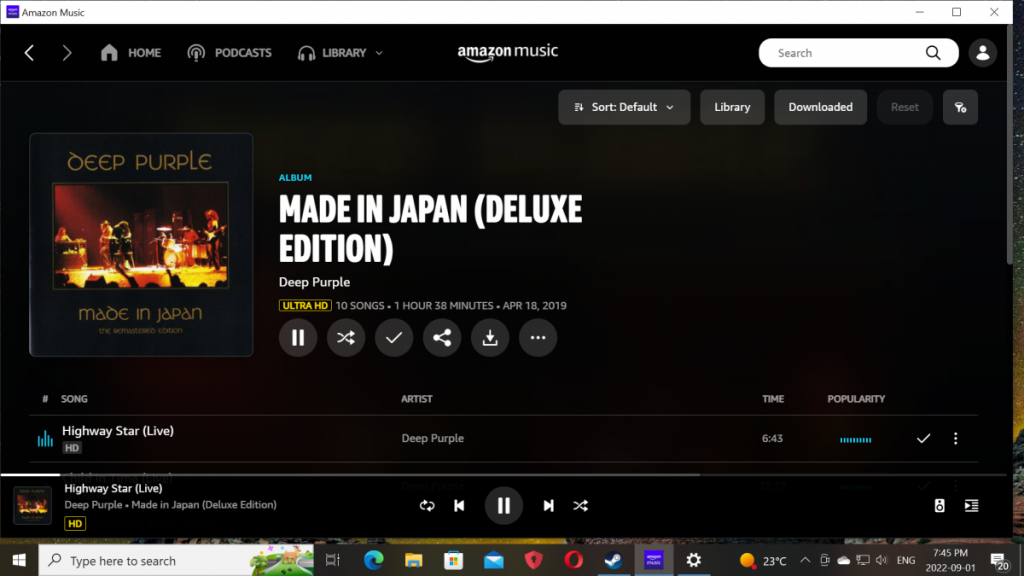Screen dimensions: 1024x576
Task: Open the Highway Star row three-dot menu
Action: [x=955, y=438]
